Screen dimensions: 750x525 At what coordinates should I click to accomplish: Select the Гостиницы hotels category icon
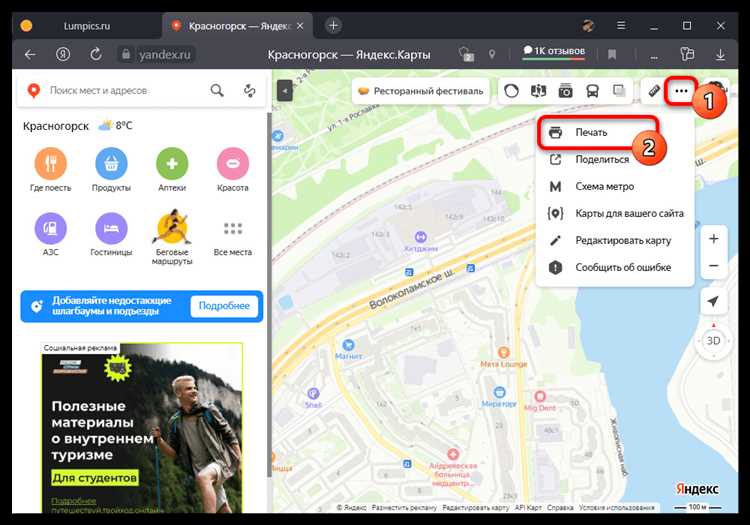coord(111,228)
